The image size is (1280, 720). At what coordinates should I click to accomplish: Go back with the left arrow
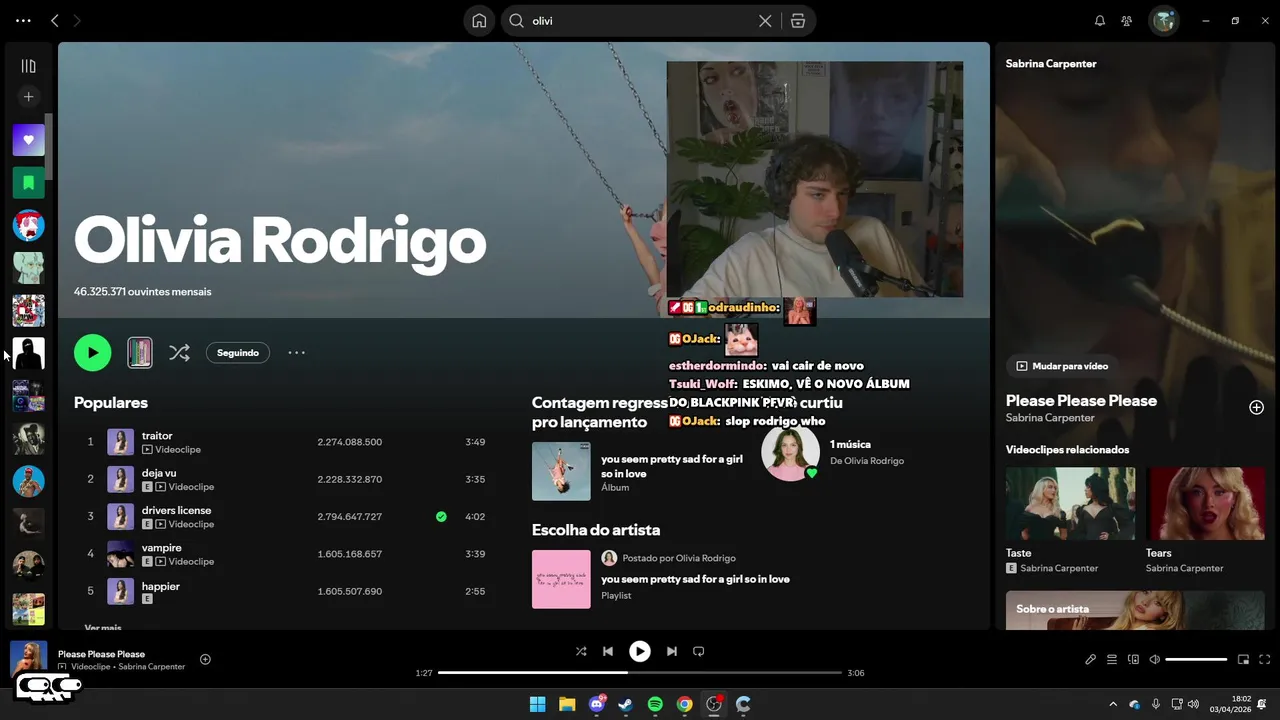pos(55,20)
